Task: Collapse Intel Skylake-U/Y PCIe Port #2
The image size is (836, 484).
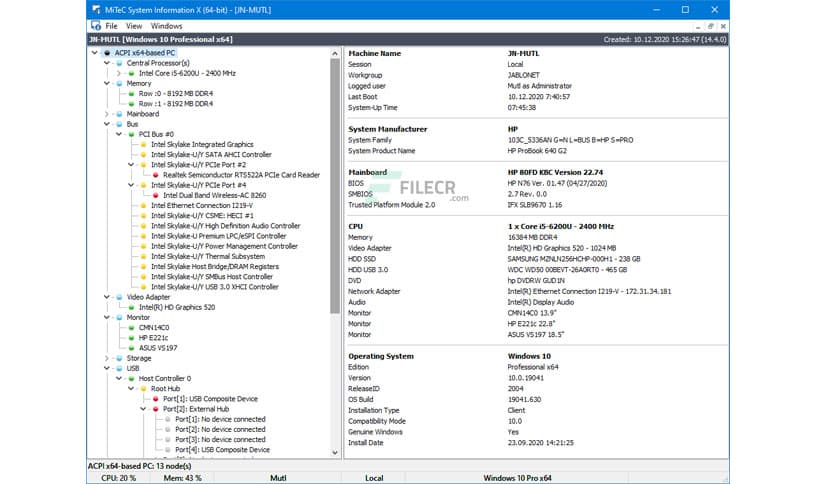Action: [x=131, y=165]
